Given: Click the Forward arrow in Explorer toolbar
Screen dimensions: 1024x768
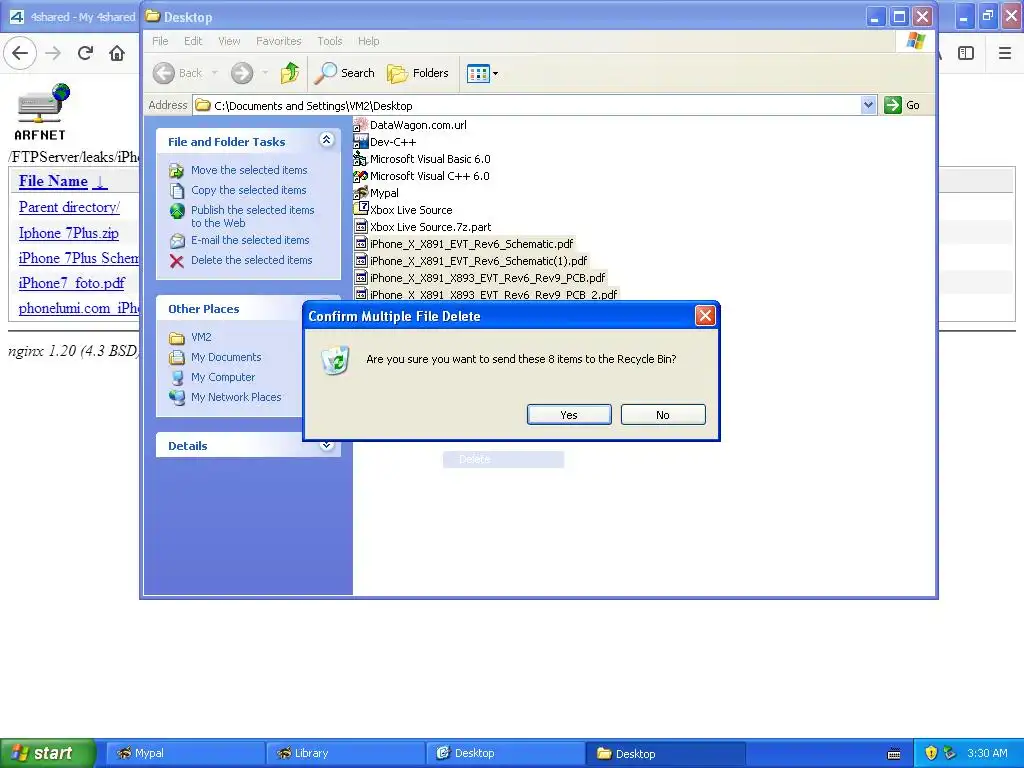Looking at the screenshot, I should (x=242, y=73).
